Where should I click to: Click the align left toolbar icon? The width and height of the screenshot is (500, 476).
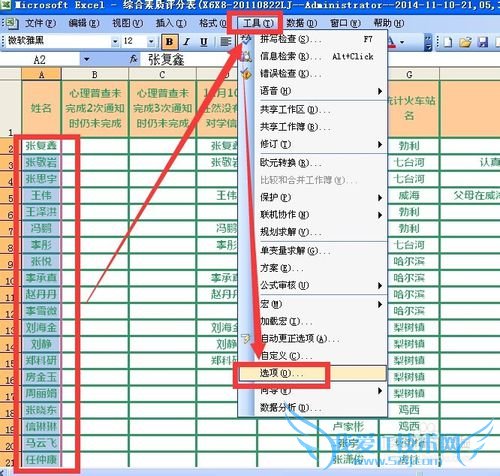click(226, 42)
